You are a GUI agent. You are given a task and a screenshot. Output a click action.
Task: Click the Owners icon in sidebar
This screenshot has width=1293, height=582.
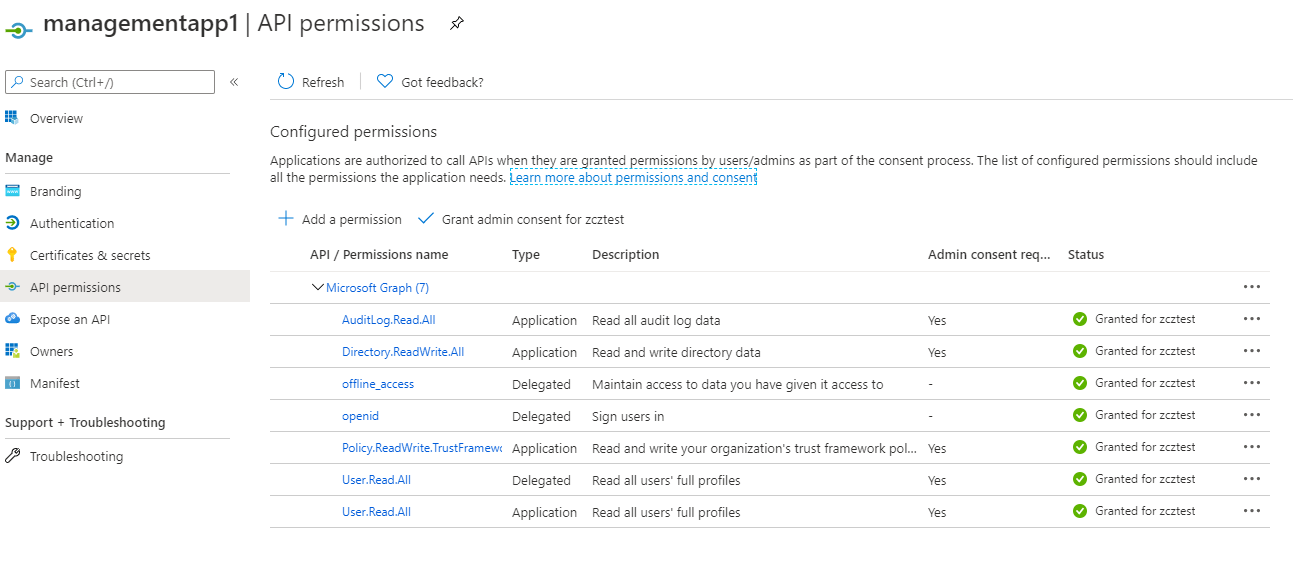coord(12,351)
